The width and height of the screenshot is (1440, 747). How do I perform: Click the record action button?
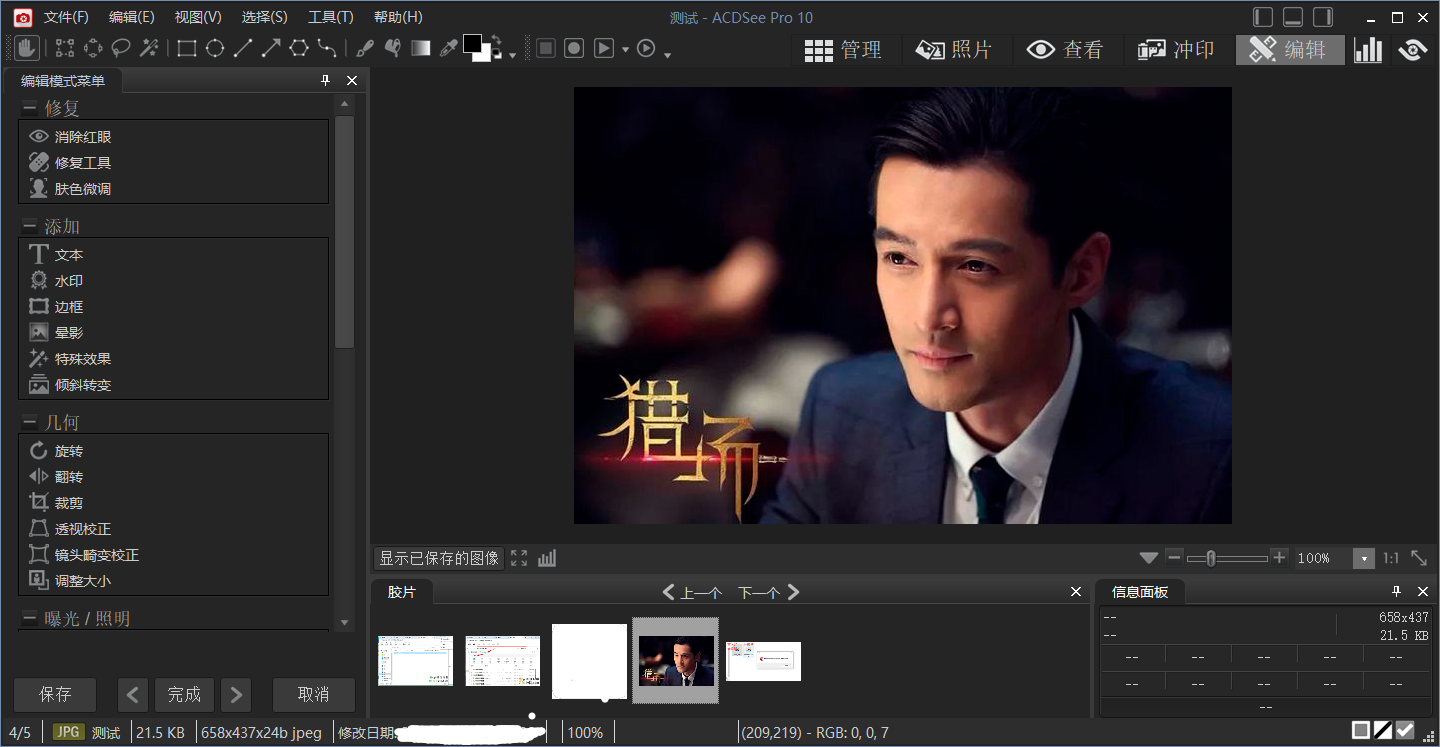(573, 48)
